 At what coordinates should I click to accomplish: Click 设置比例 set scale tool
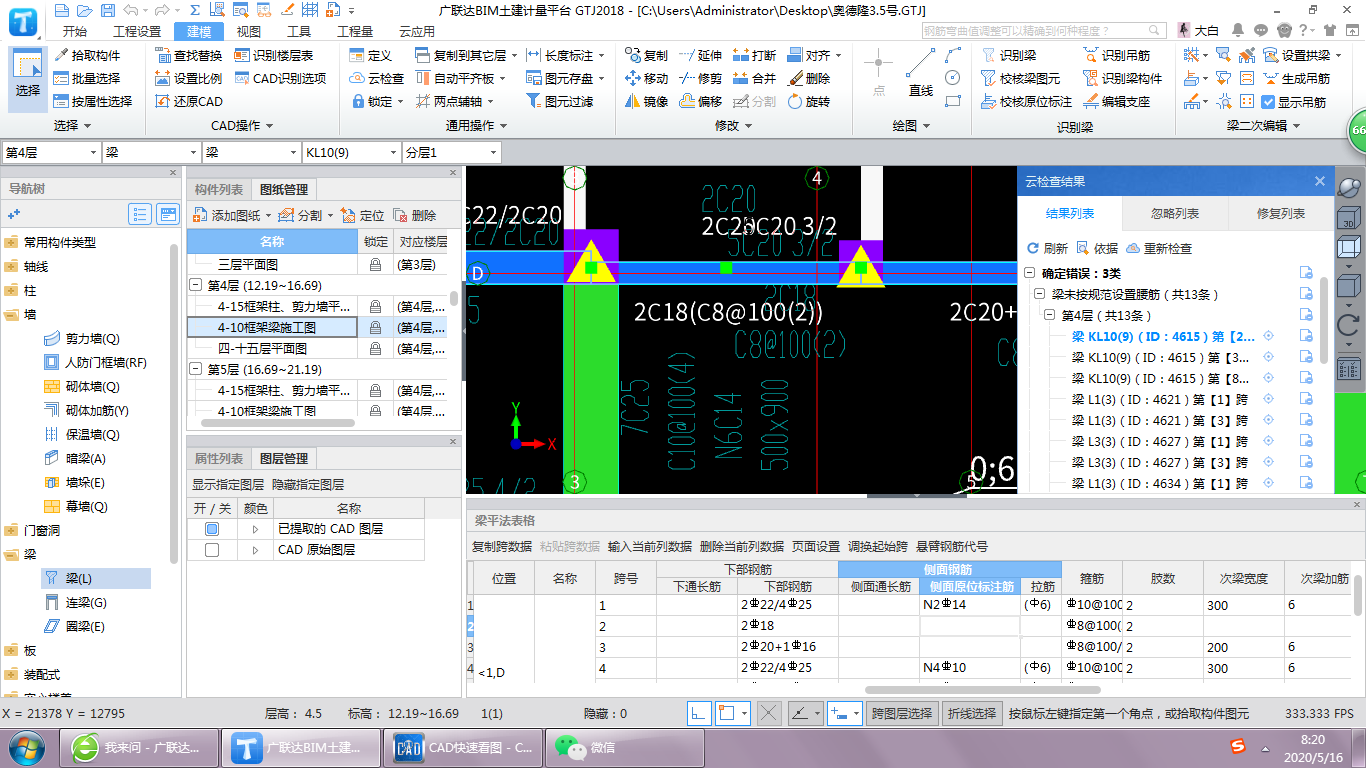tap(189, 78)
